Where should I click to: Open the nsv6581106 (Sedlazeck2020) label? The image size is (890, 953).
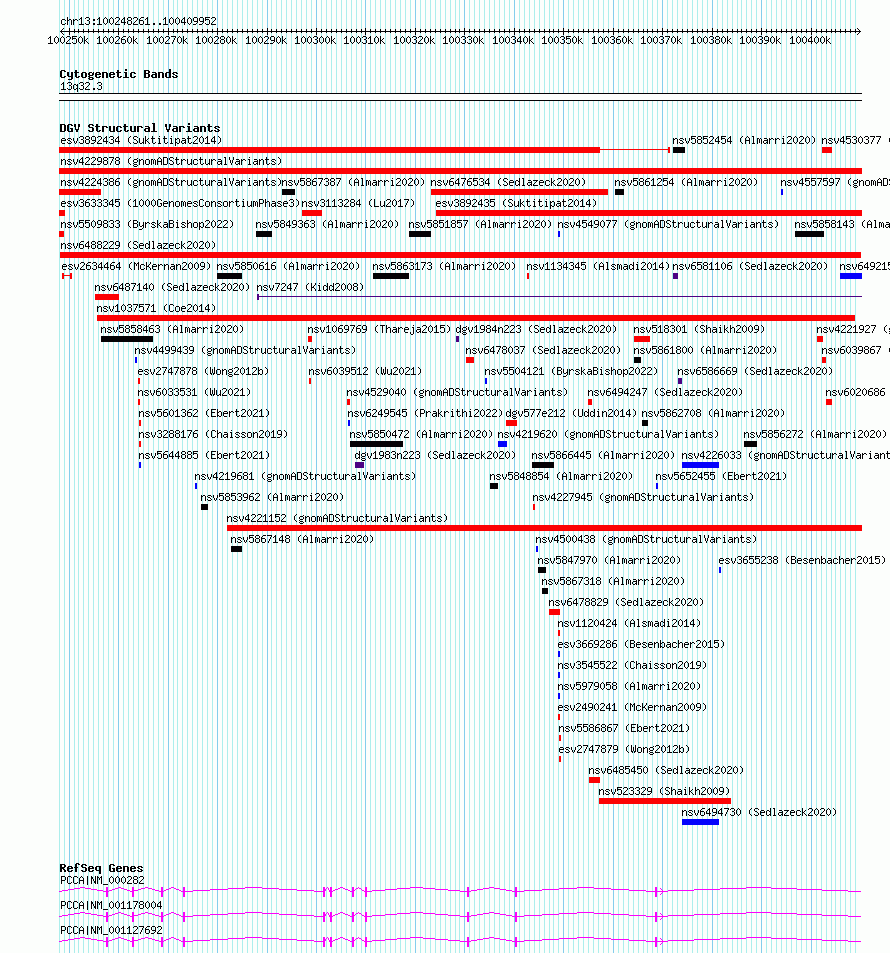(750, 266)
